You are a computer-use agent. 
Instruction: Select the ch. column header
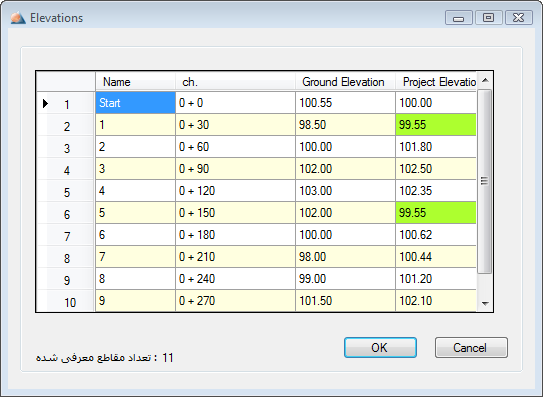click(235, 82)
